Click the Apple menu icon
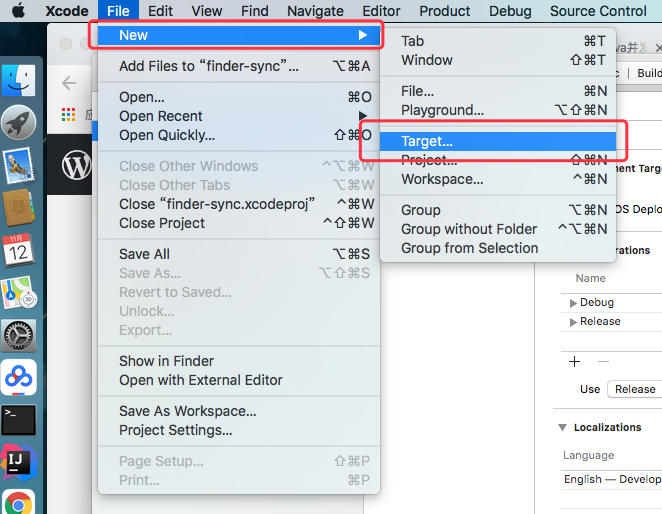662x514 pixels. coord(19,11)
